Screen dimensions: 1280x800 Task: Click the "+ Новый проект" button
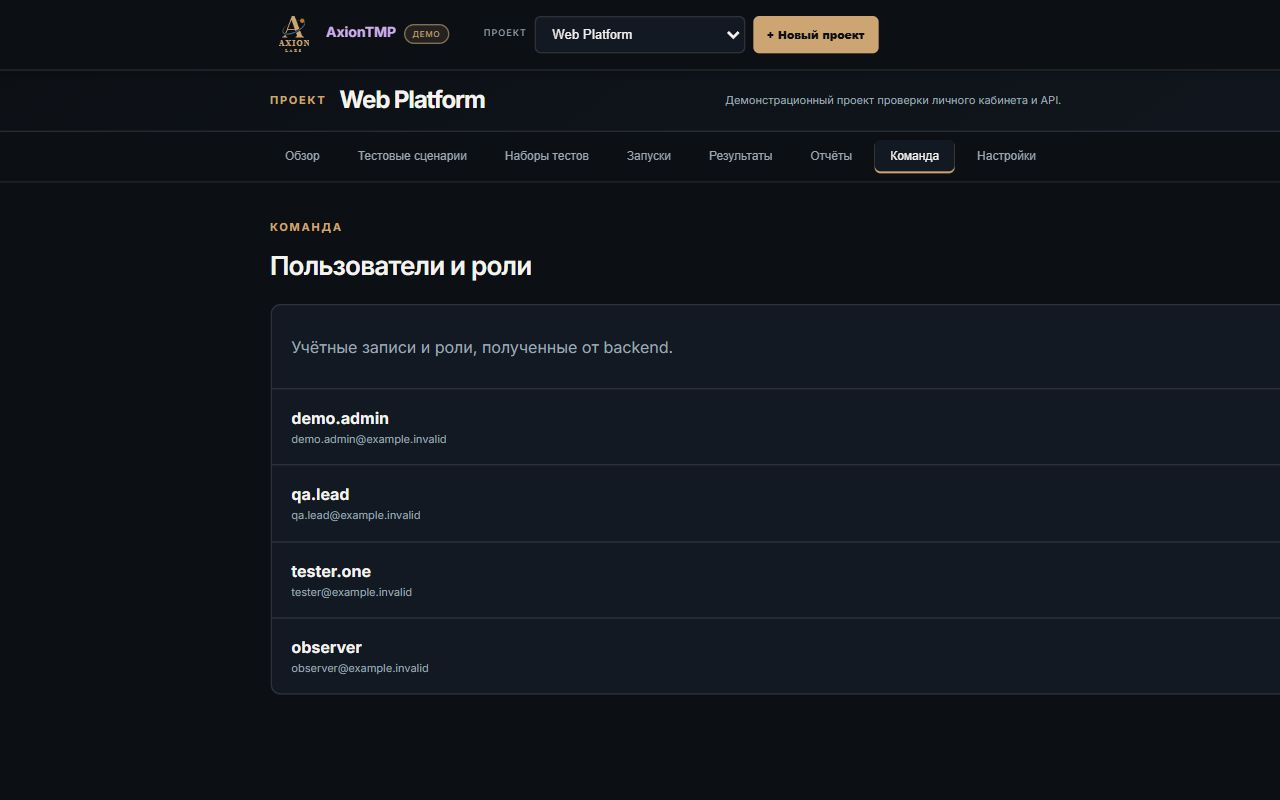816,34
